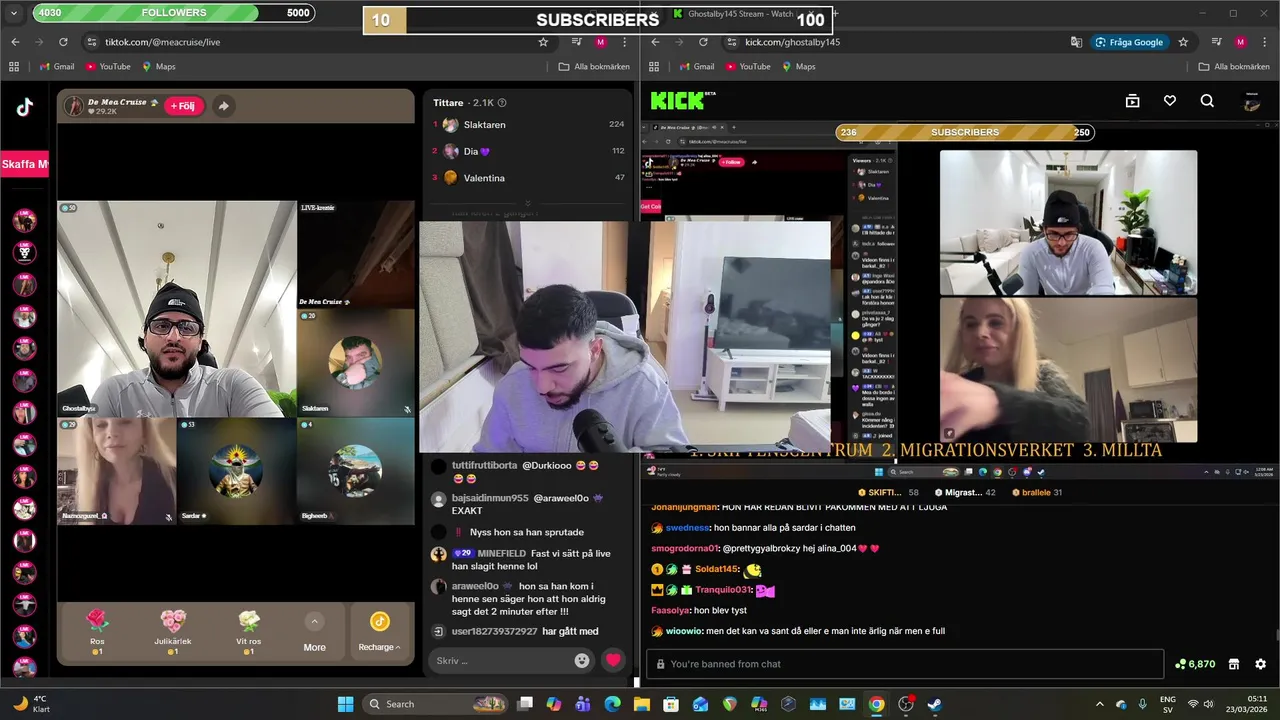The image size is (1280, 720).
Task: Share the De Mea Cruise live stream
Action: click(224, 106)
